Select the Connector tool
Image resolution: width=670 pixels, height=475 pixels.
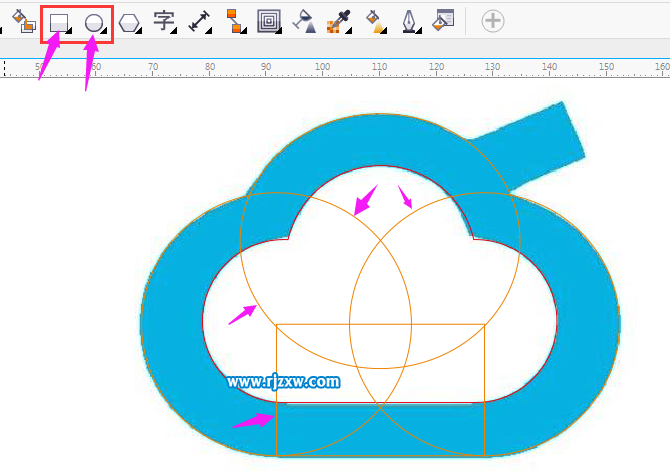tap(235, 21)
